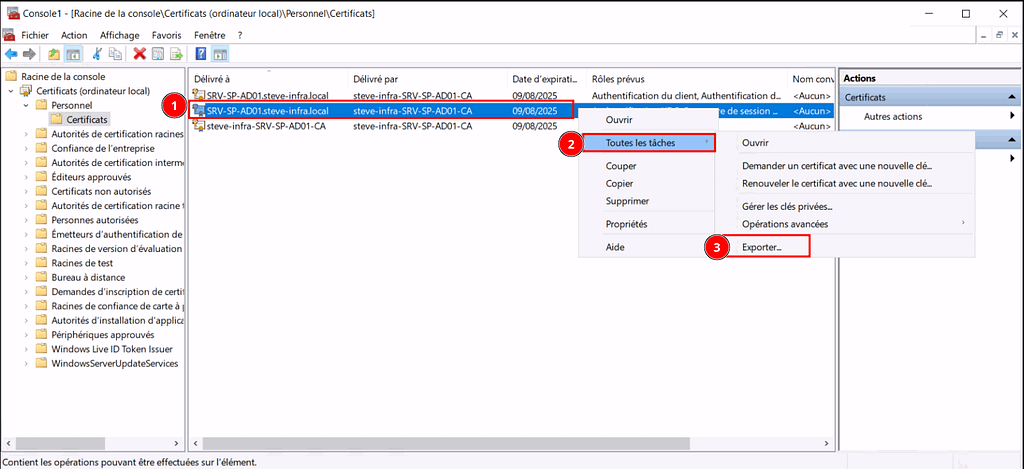Screen dimensions: 1024x469
Task: Collapse the Personnel folder node
Action: click(x=26, y=105)
